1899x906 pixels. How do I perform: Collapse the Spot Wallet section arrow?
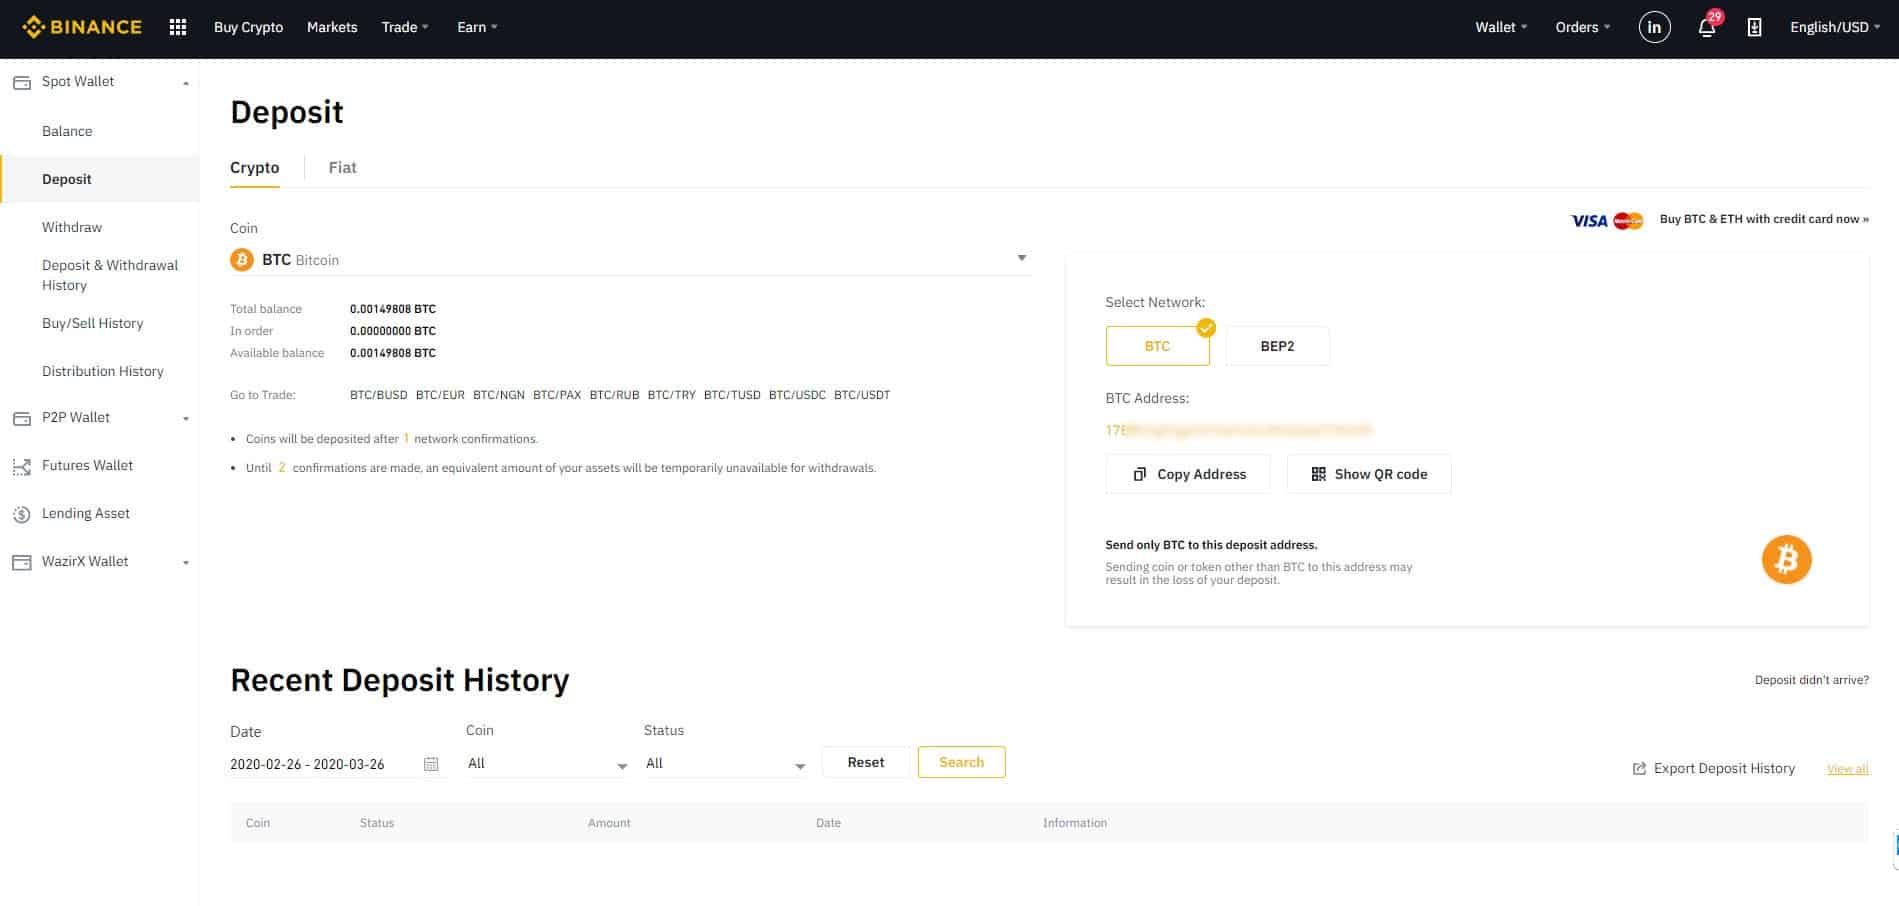click(x=186, y=83)
